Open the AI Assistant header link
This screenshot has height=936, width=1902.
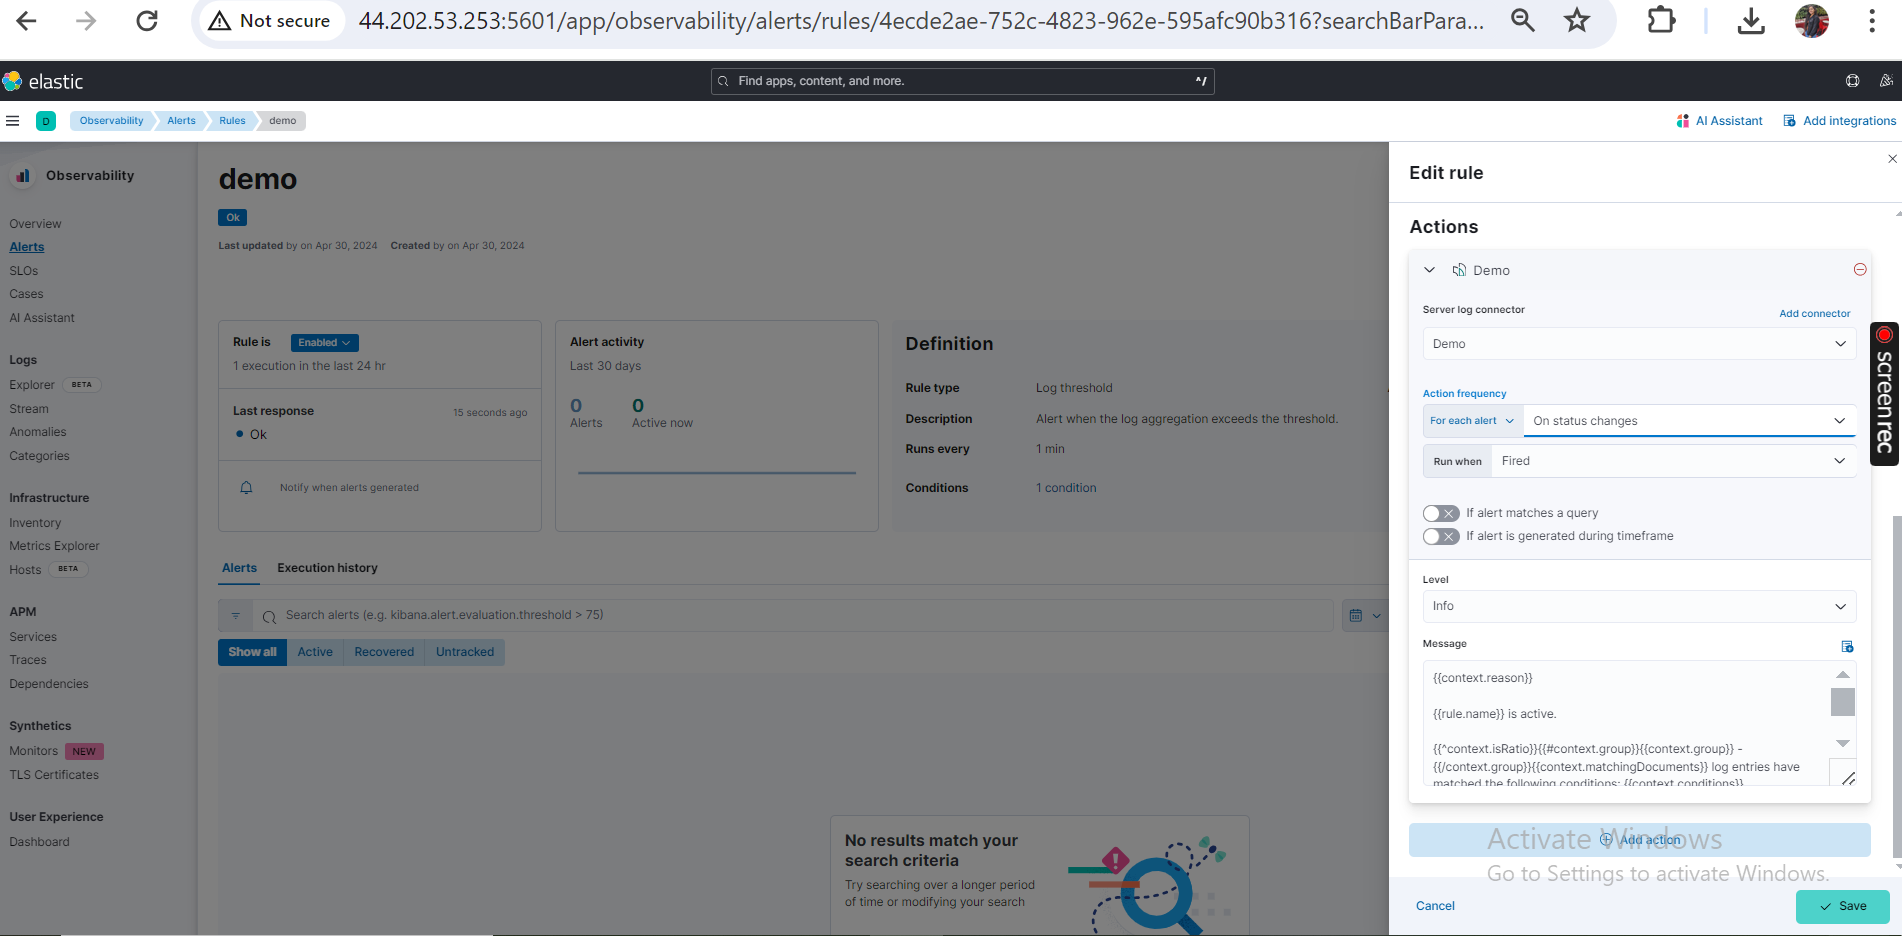click(1720, 121)
